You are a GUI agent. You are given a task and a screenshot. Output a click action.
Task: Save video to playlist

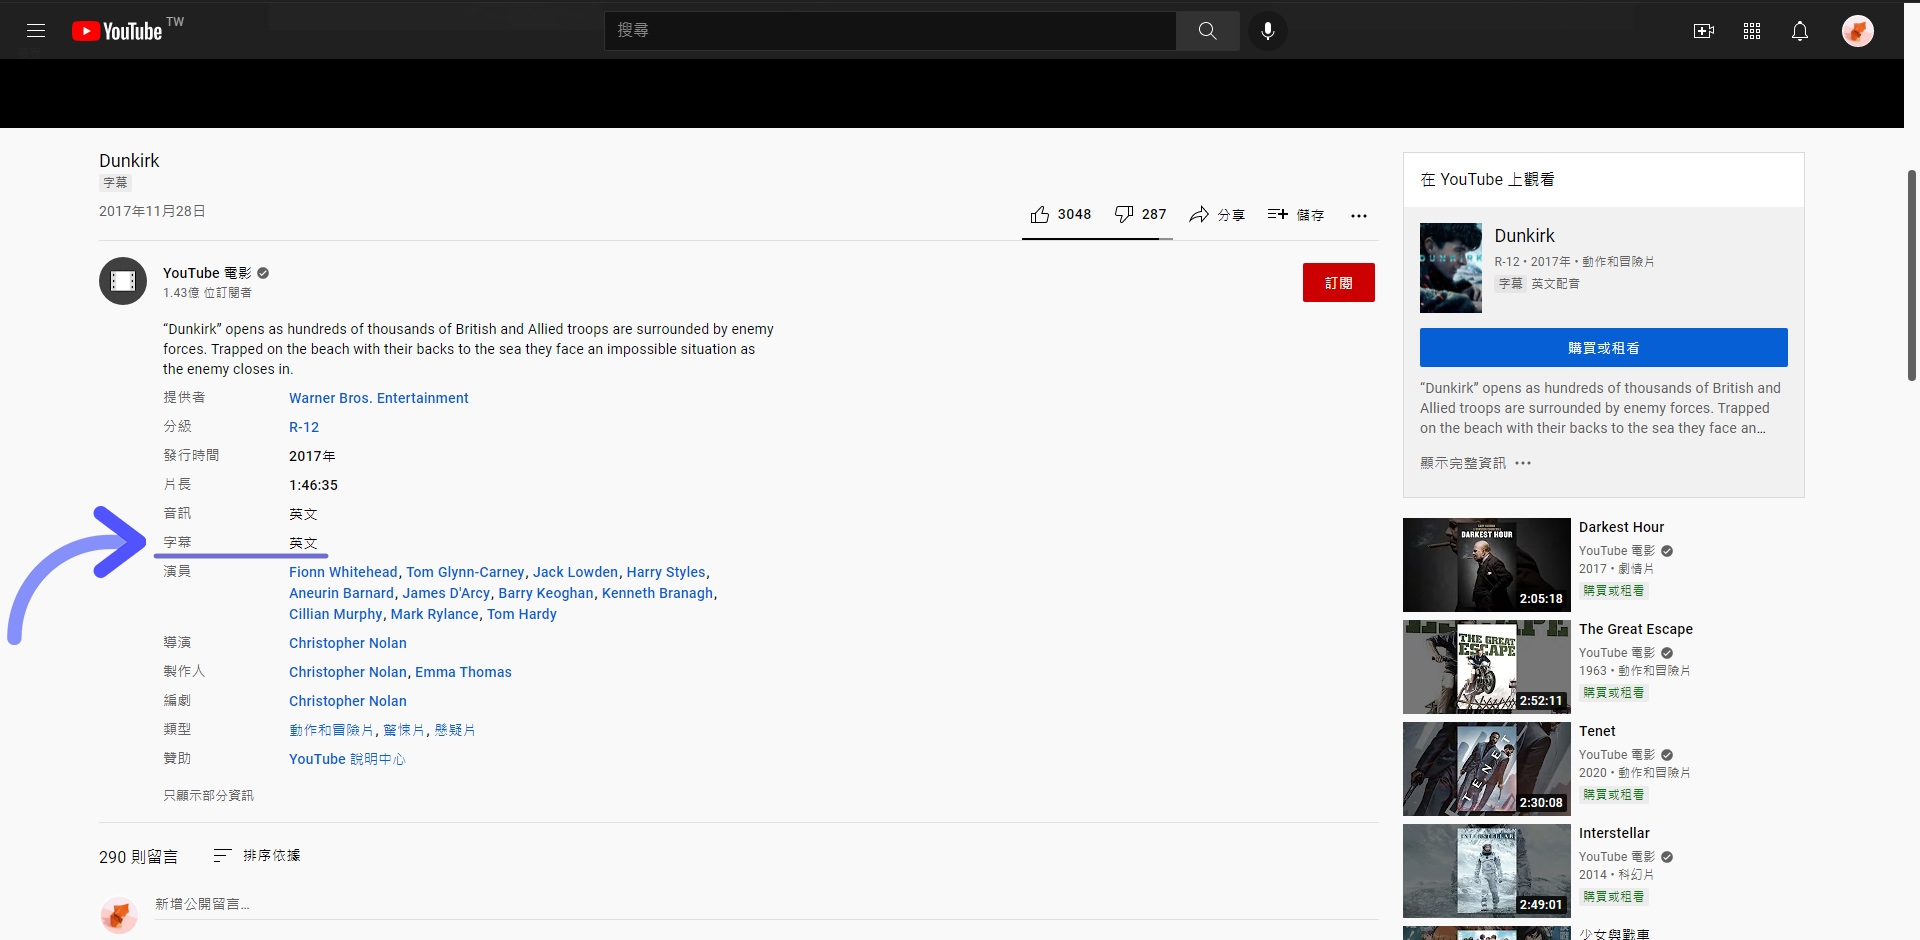click(x=1296, y=214)
